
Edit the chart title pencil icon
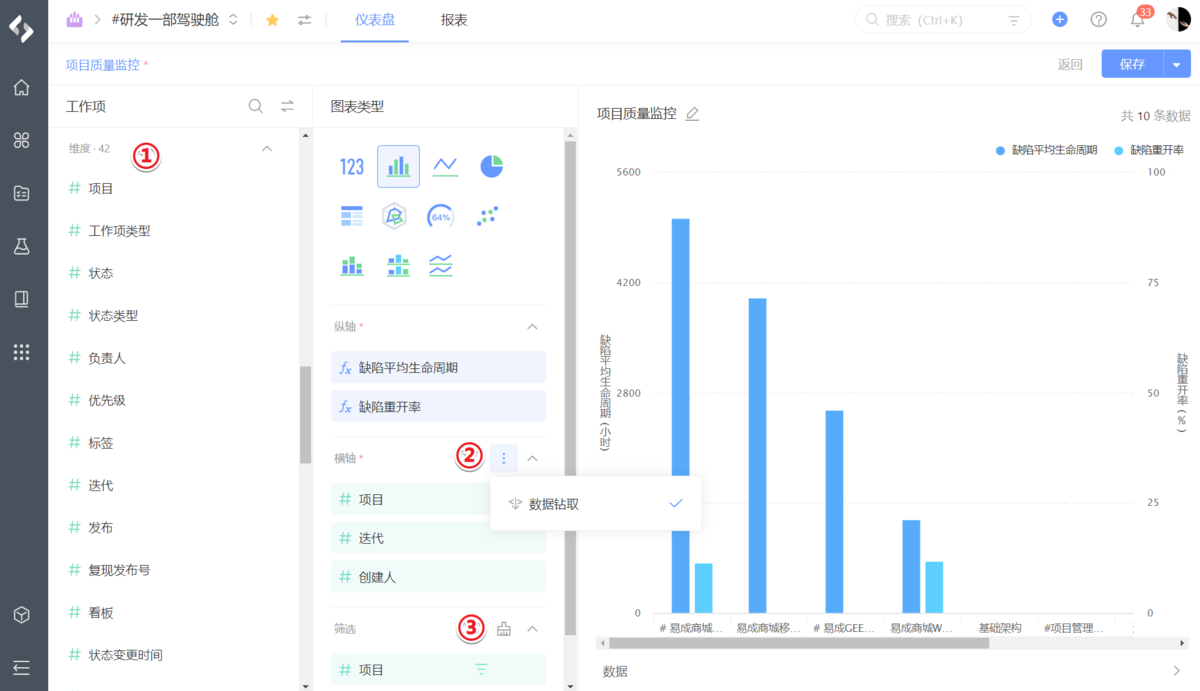[692, 114]
